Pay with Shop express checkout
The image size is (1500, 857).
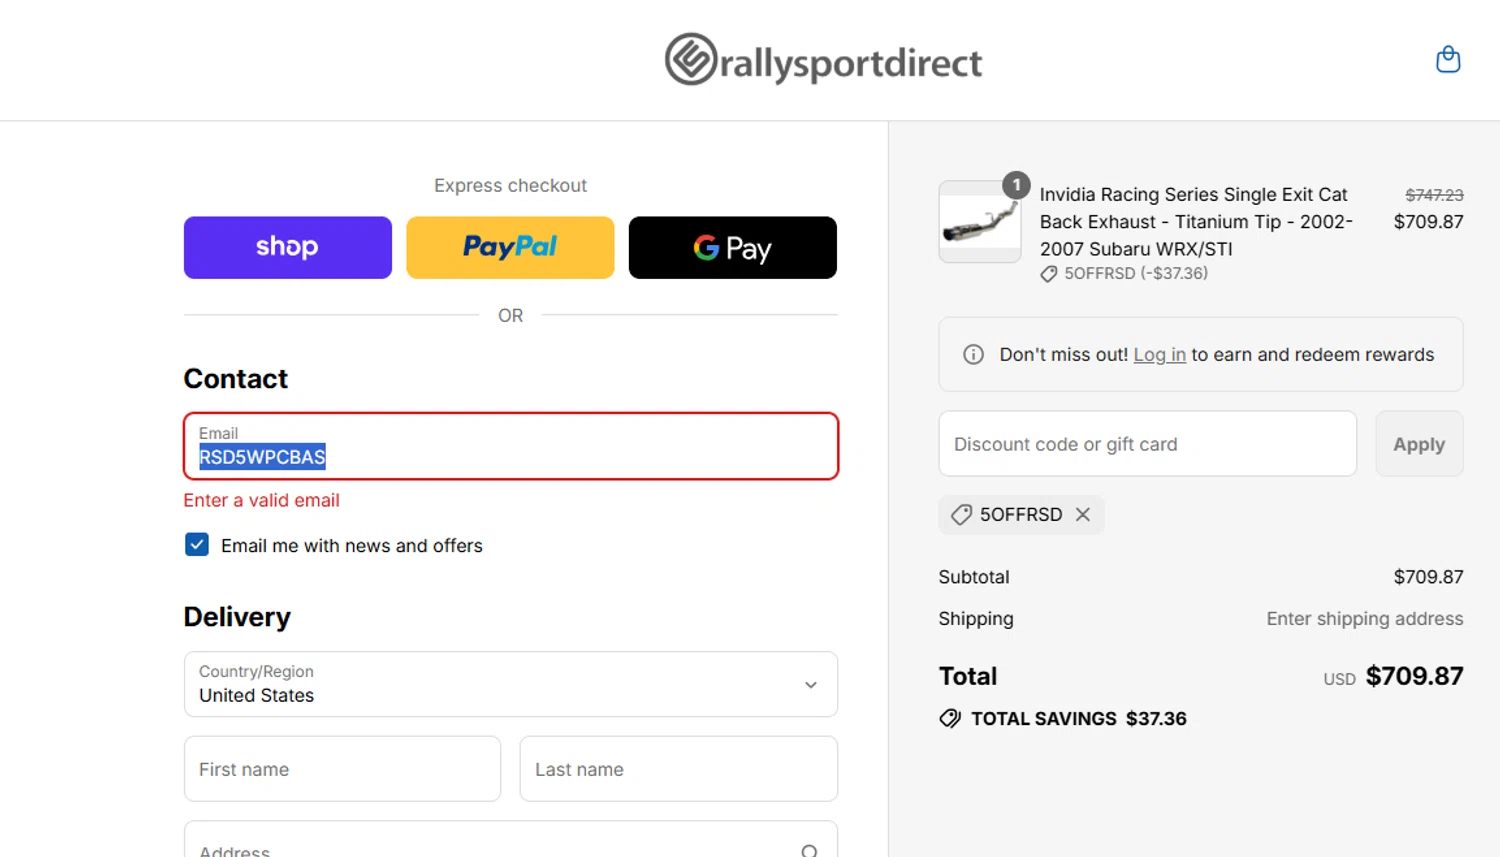coord(288,247)
